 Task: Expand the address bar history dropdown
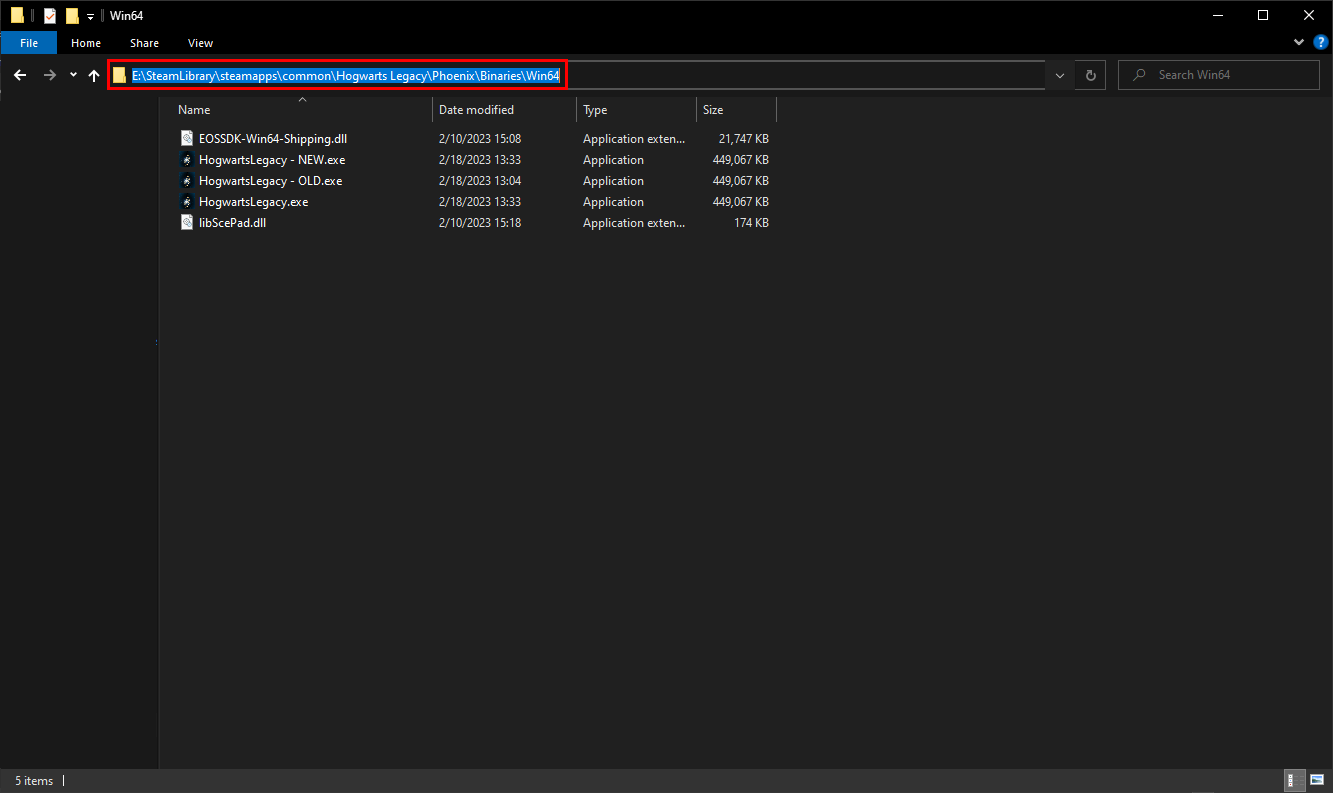click(x=1059, y=75)
